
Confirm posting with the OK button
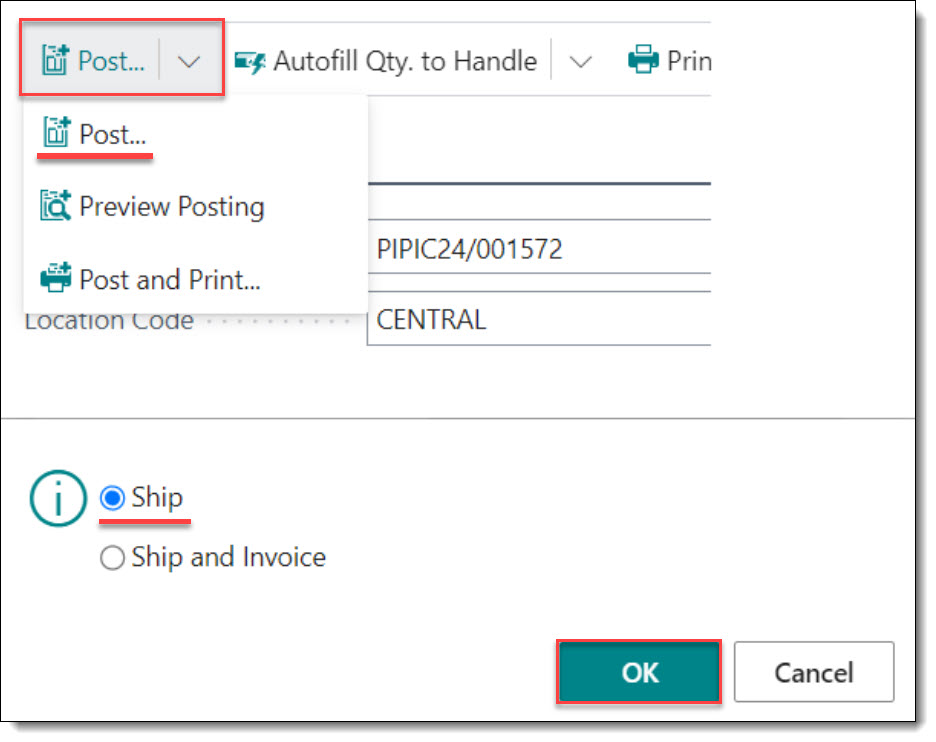[639, 673]
